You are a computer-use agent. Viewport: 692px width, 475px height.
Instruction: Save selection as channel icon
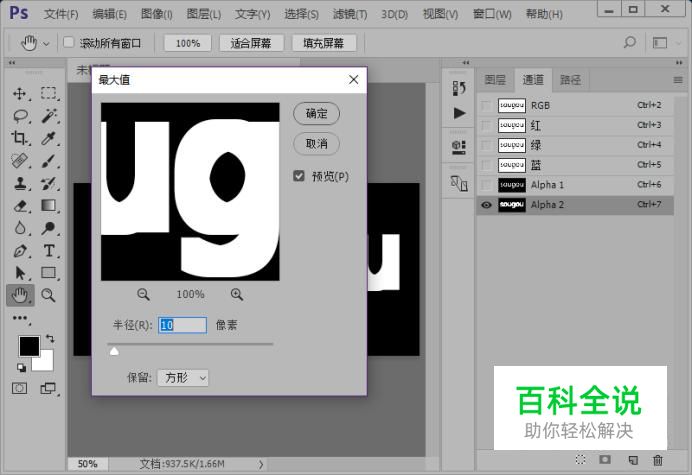pyautogui.click(x=605, y=460)
